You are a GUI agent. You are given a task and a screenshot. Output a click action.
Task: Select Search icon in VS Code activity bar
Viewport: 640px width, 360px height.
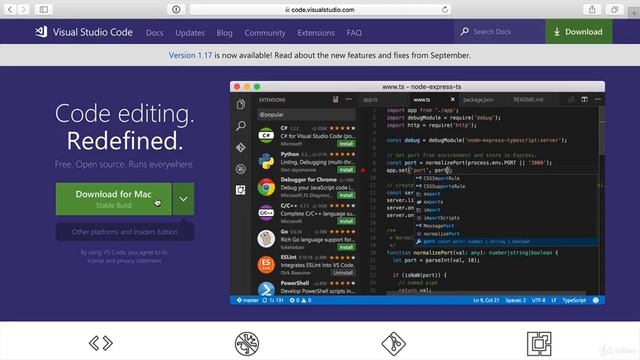tap(241, 126)
